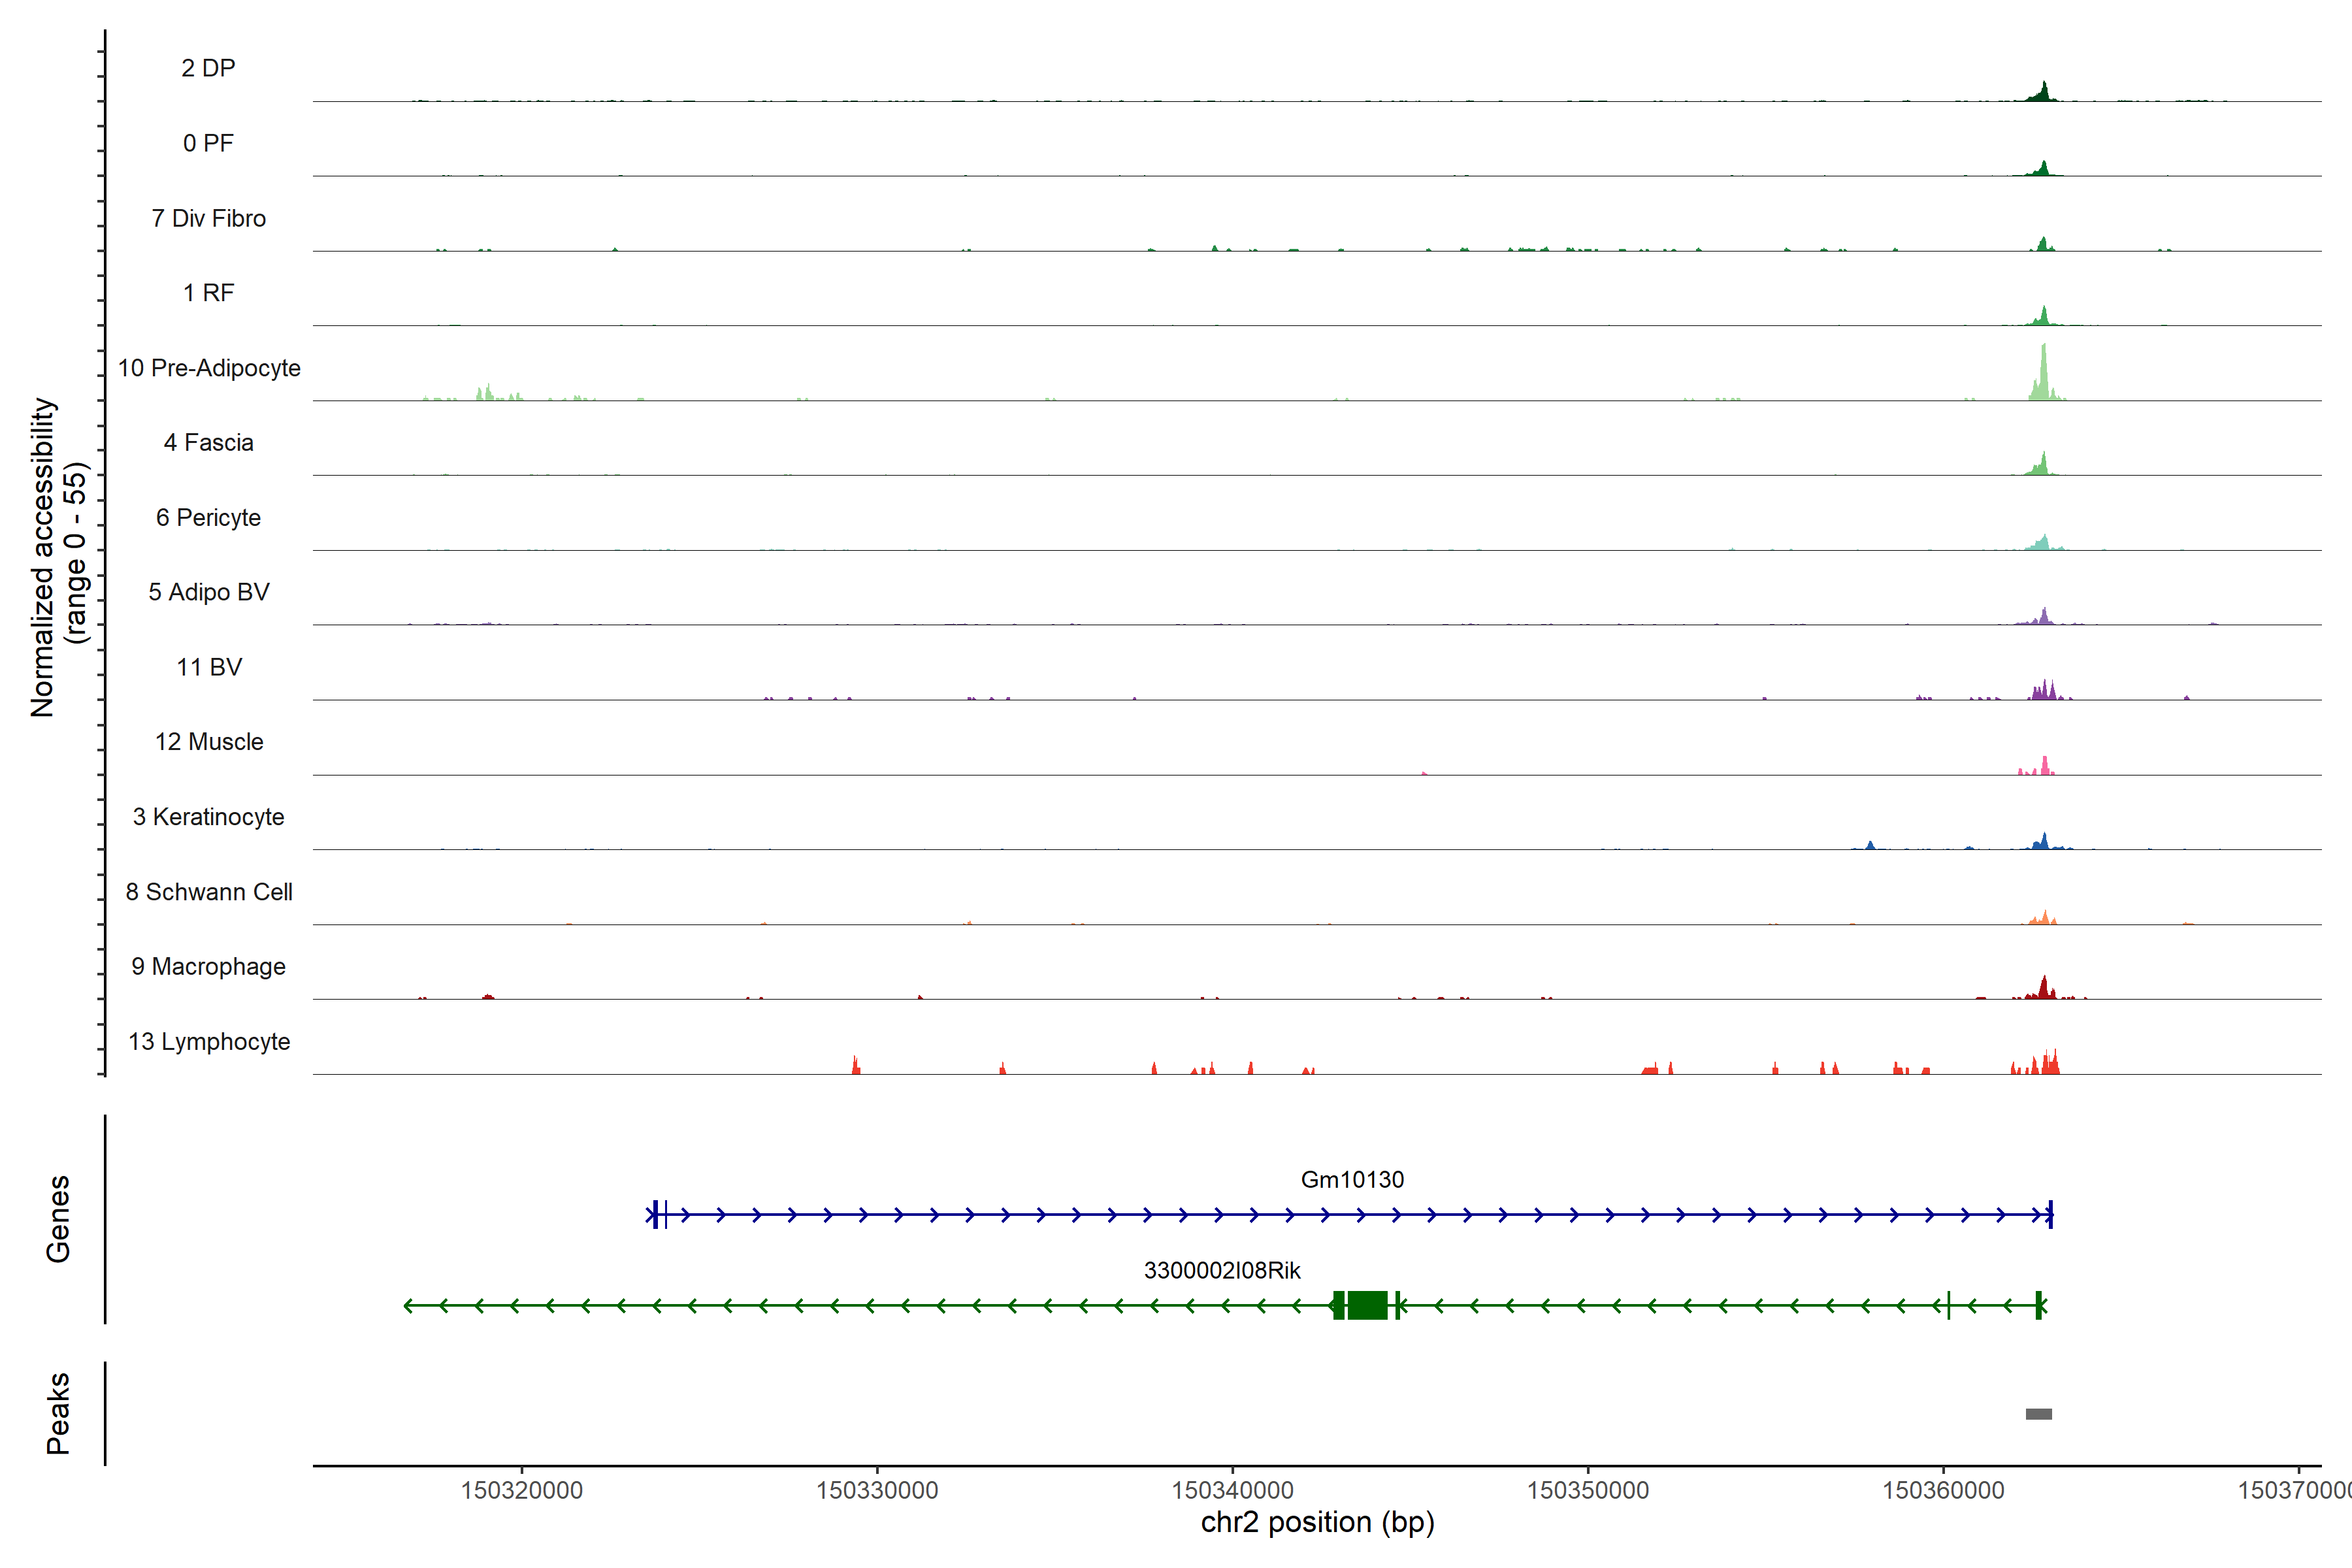Click the Genes panel label
2352x1568 pixels.
[58, 1218]
